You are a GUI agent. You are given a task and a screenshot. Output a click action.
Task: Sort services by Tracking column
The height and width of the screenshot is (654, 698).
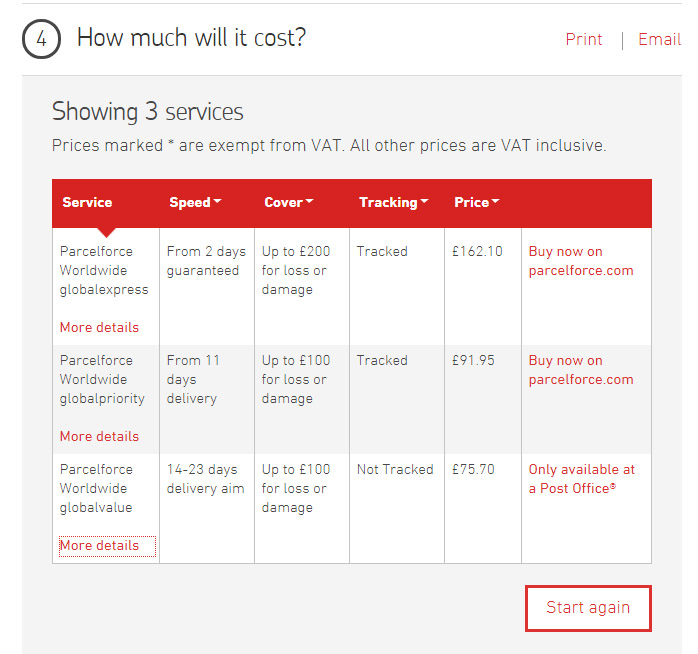(393, 202)
